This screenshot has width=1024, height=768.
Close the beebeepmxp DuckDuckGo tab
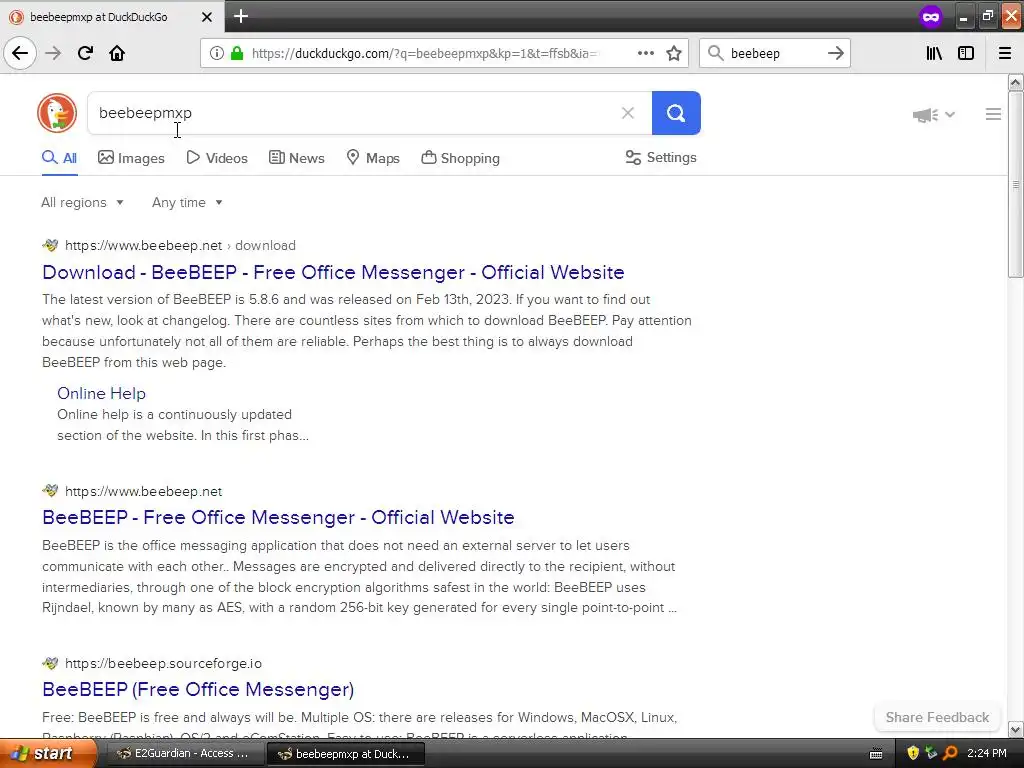tap(206, 17)
